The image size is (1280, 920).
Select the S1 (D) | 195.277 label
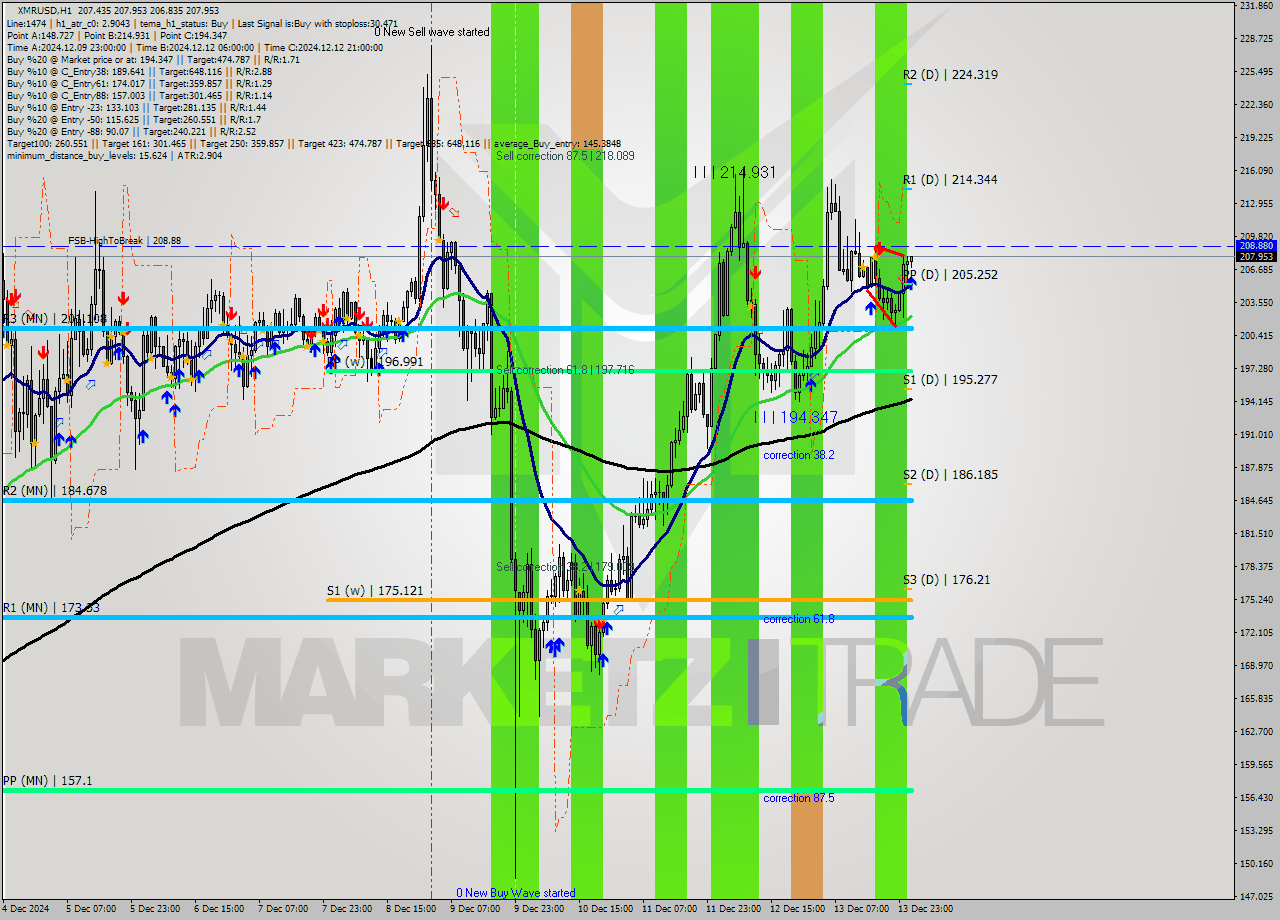(950, 380)
